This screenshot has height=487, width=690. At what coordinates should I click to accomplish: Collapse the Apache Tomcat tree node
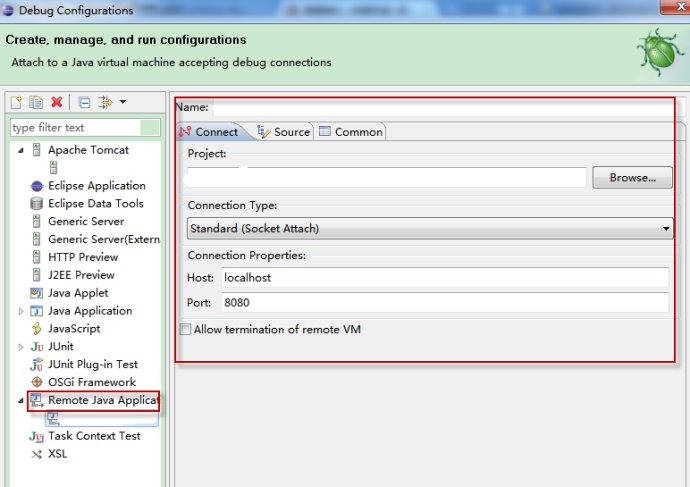(20, 150)
